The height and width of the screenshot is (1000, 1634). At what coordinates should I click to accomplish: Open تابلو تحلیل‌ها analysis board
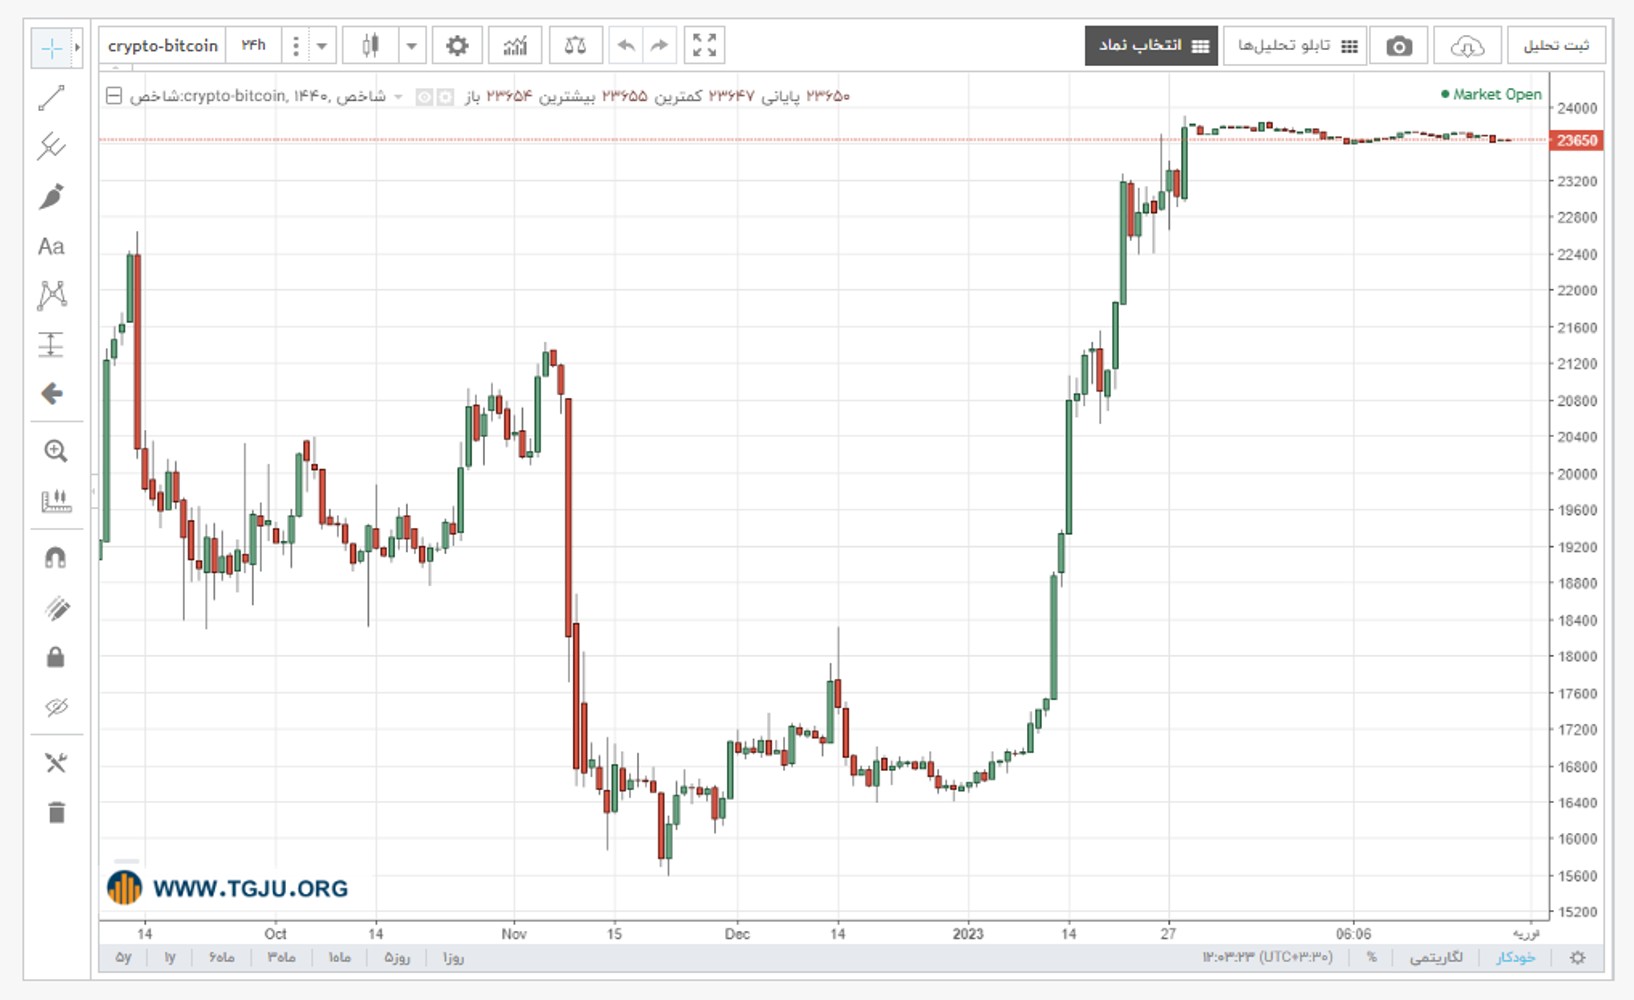point(1296,46)
